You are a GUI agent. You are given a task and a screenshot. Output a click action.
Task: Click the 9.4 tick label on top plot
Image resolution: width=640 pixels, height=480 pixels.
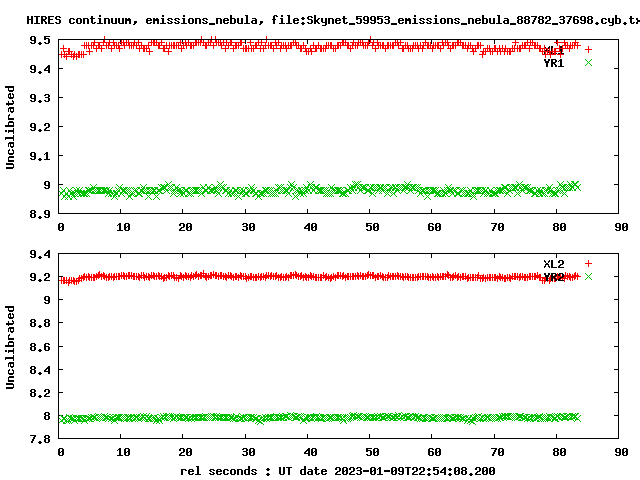point(40,69)
